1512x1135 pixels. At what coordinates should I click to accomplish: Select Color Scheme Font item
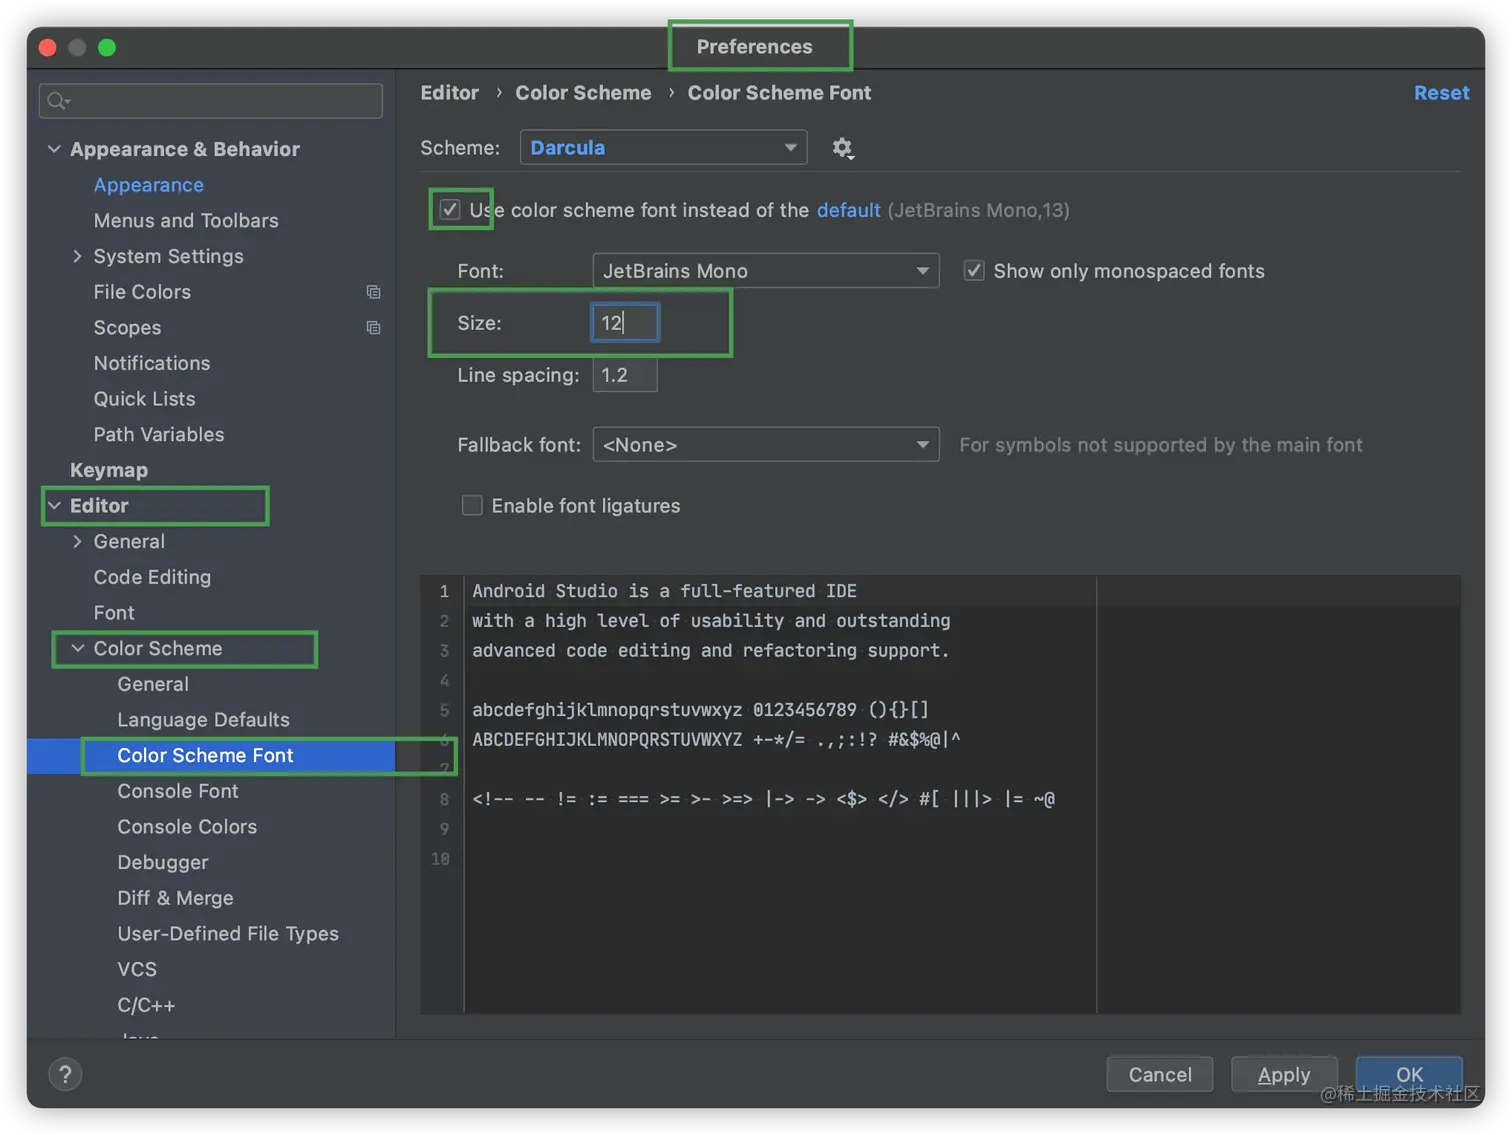[205, 756]
